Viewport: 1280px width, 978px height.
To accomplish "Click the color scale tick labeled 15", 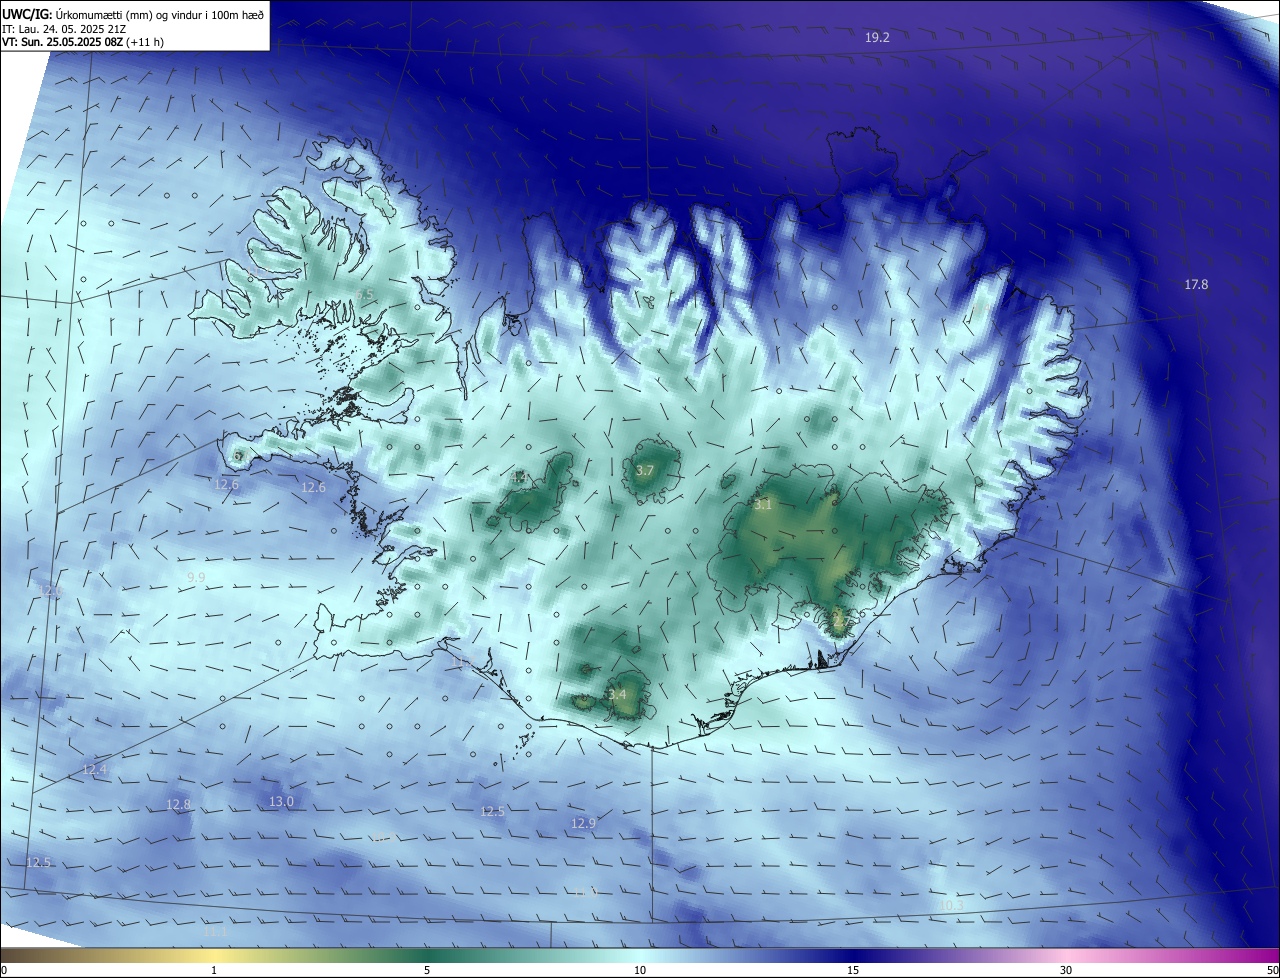I will tap(853, 971).
